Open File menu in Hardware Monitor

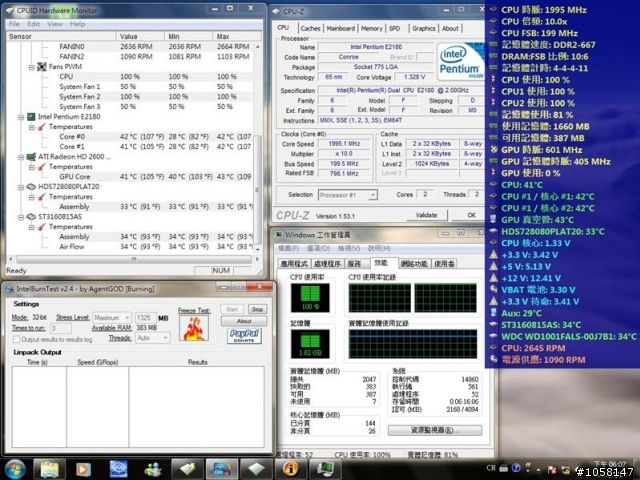14,24
